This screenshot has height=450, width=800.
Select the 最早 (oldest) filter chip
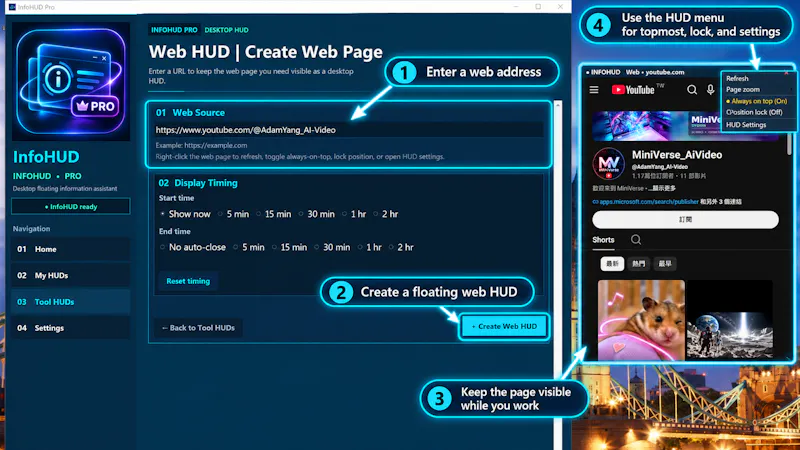coord(665,264)
